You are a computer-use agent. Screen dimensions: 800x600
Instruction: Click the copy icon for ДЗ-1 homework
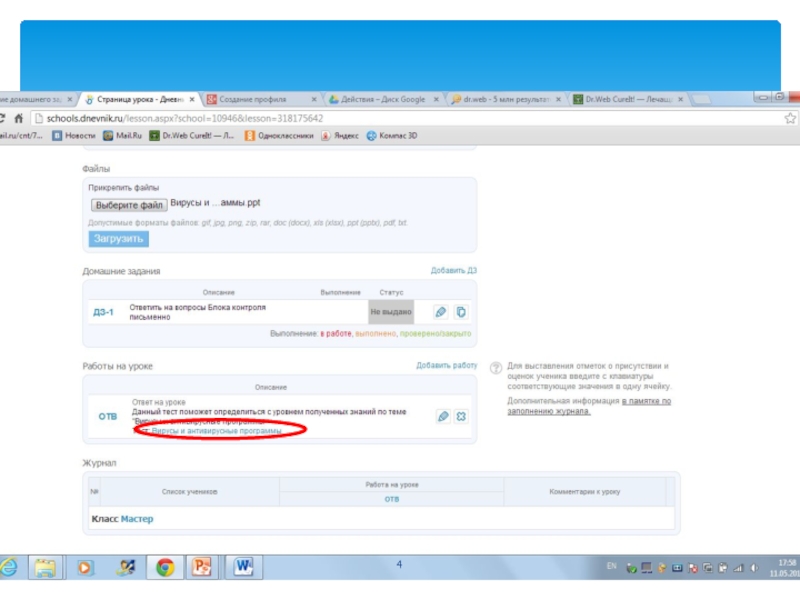461,312
